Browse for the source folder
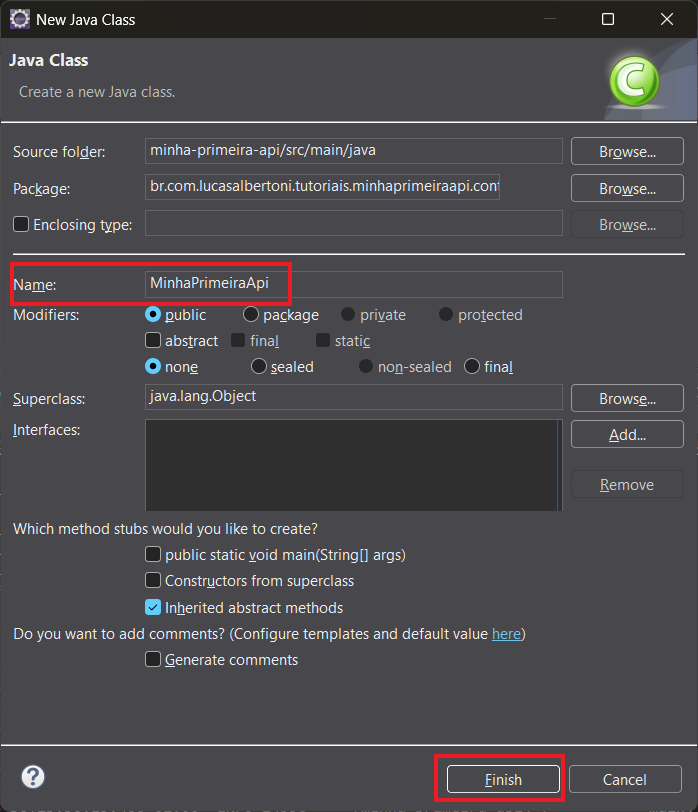The image size is (698, 812). tap(627, 152)
